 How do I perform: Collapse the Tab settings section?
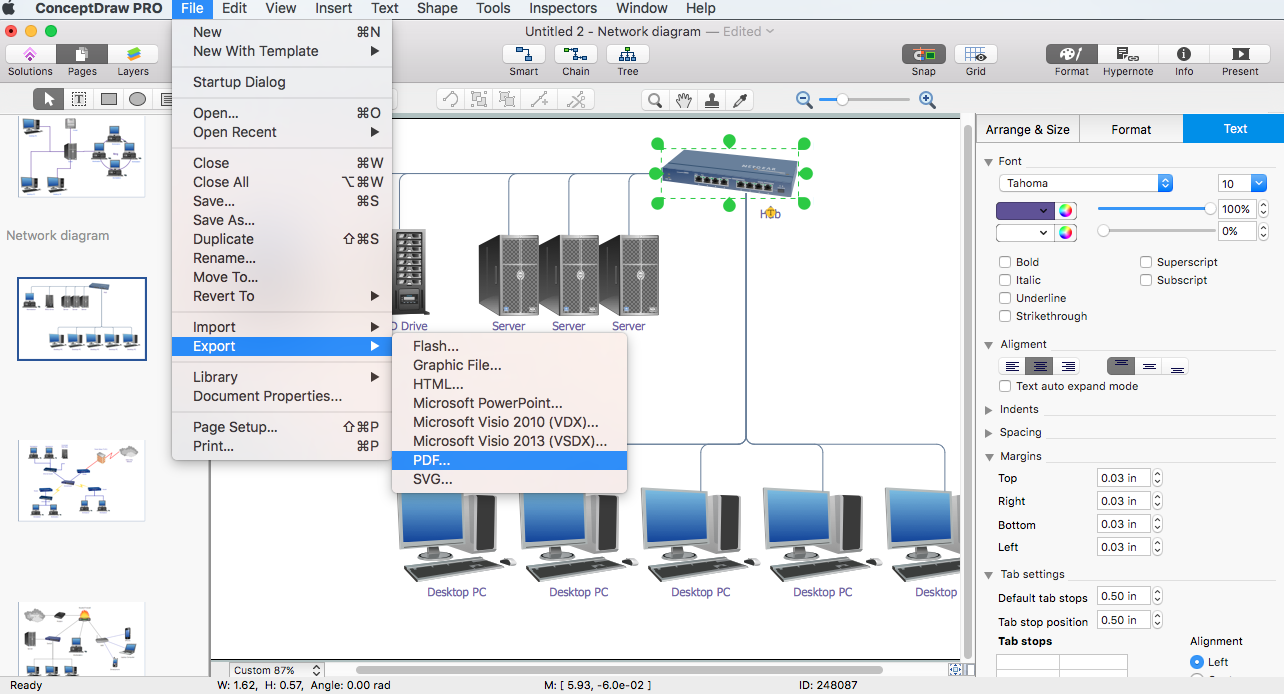pyautogui.click(x=989, y=574)
